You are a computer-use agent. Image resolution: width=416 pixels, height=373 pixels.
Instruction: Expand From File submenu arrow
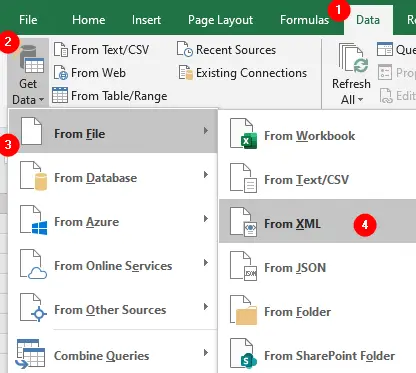206,131
